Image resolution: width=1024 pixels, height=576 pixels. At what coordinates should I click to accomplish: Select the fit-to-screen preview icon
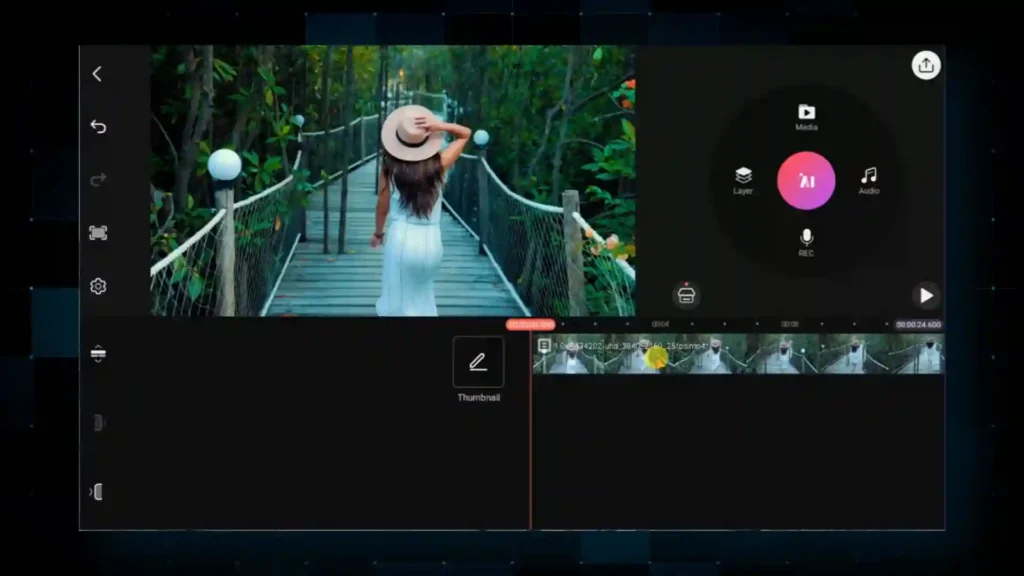point(97,231)
